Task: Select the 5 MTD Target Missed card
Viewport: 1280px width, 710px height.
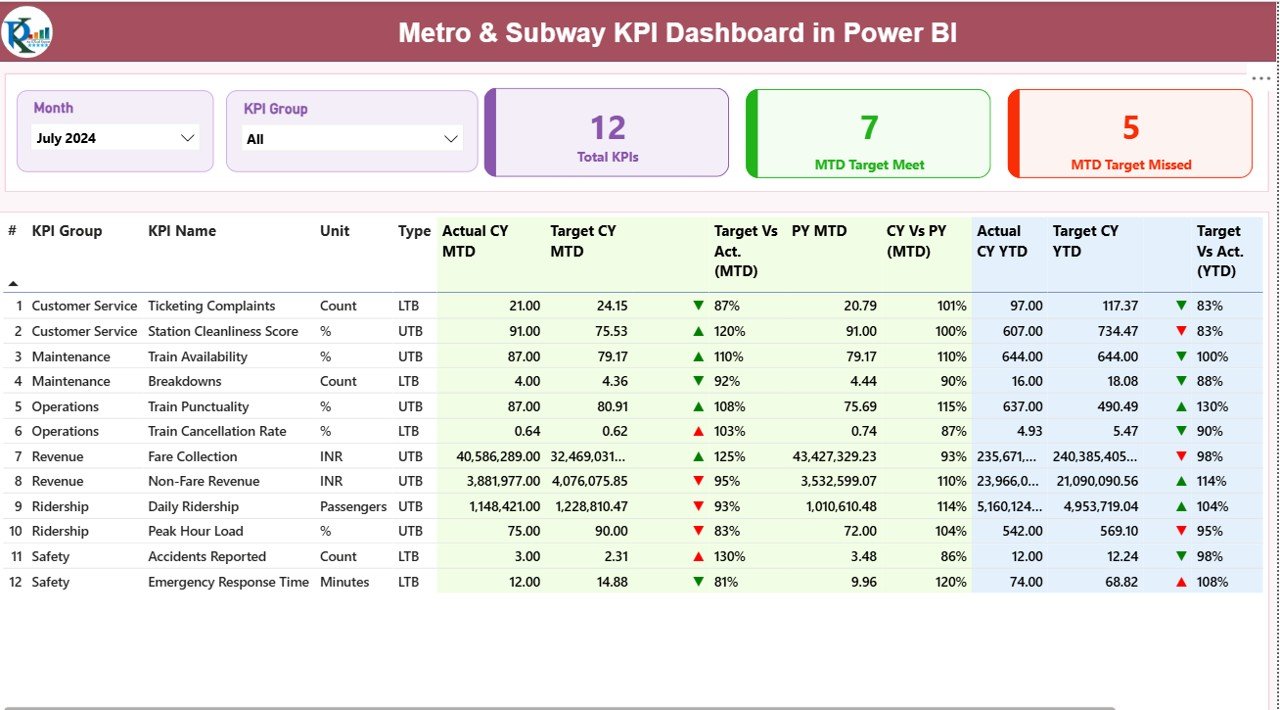Action: pyautogui.click(x=1129, y=132)
